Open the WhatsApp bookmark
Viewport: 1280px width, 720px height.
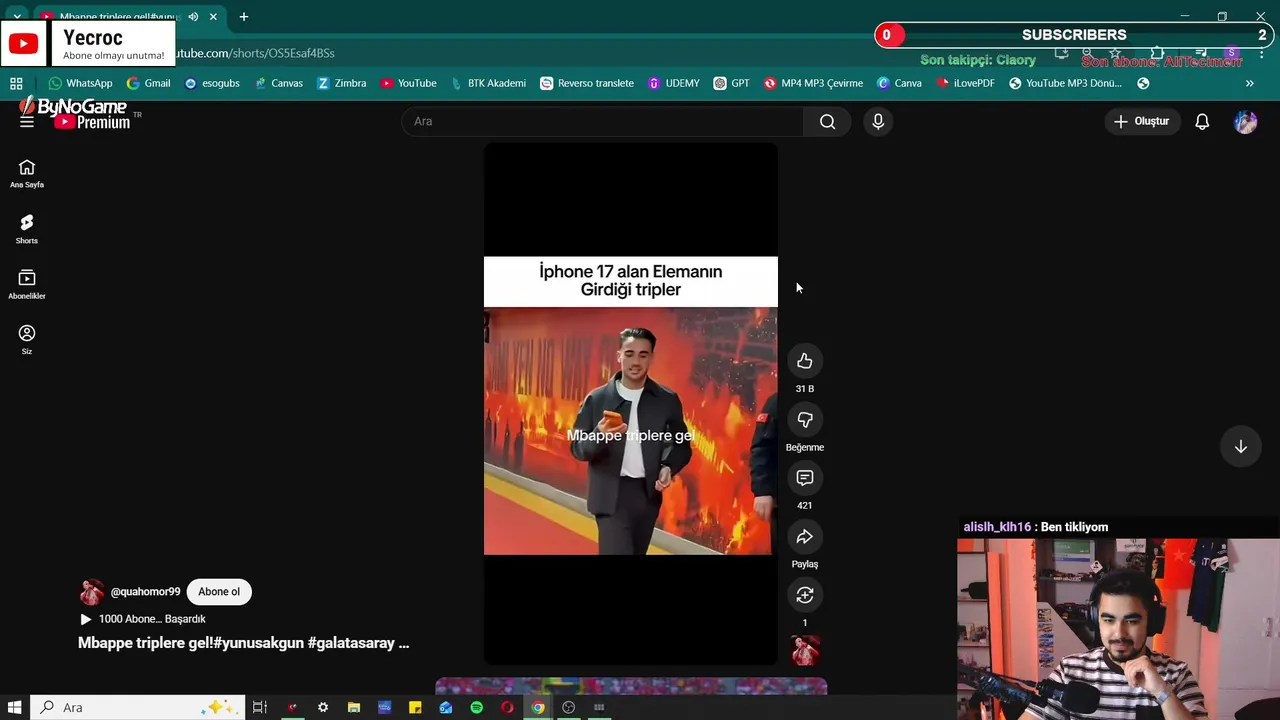[x=80, y=83]
